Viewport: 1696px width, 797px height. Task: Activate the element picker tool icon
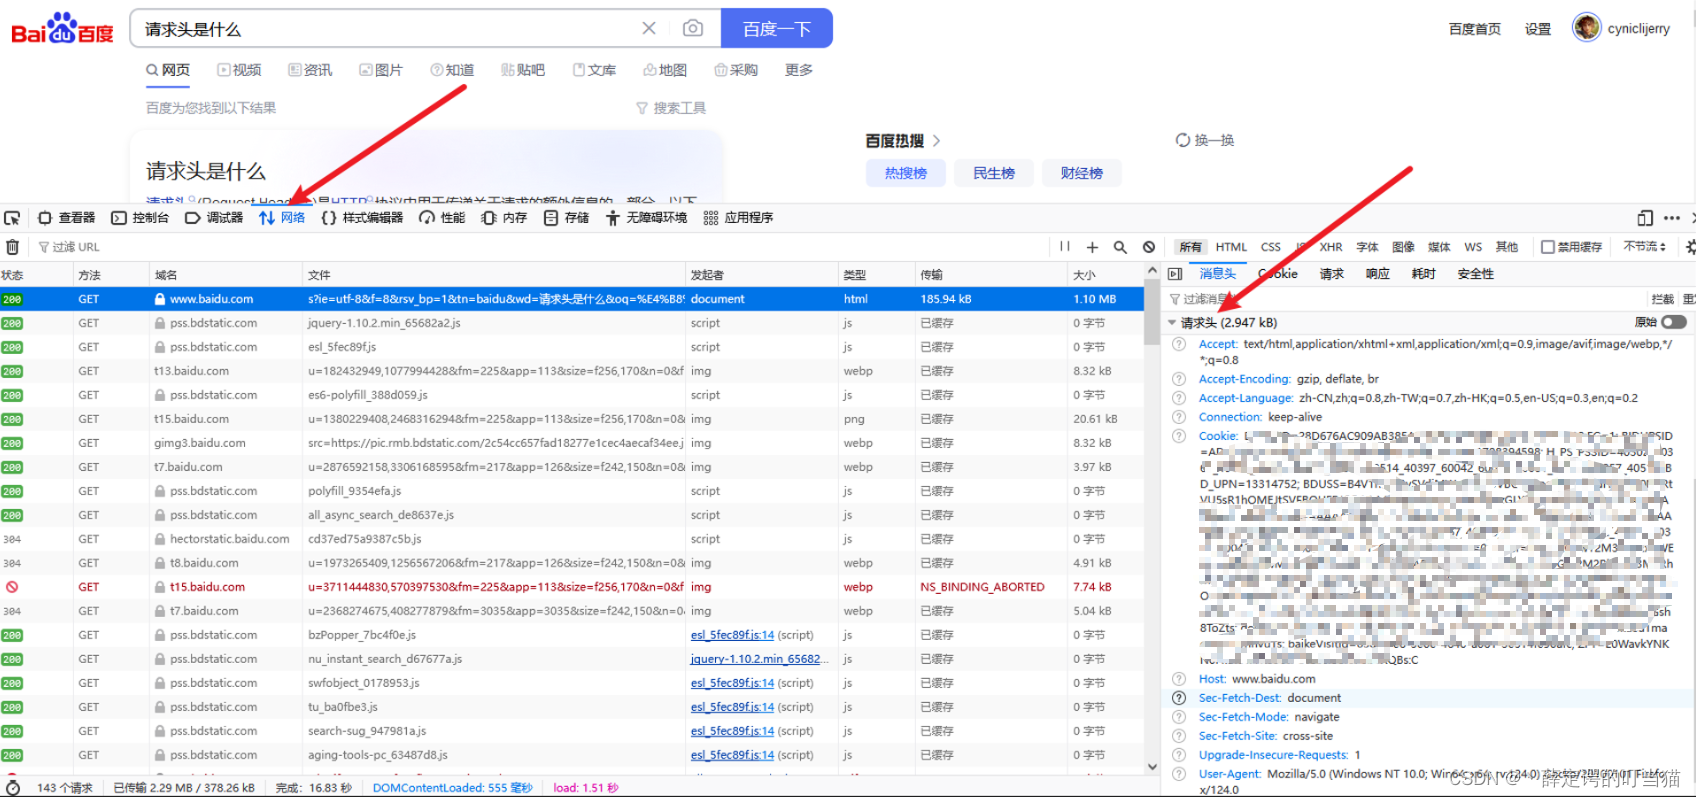point(12,218)
